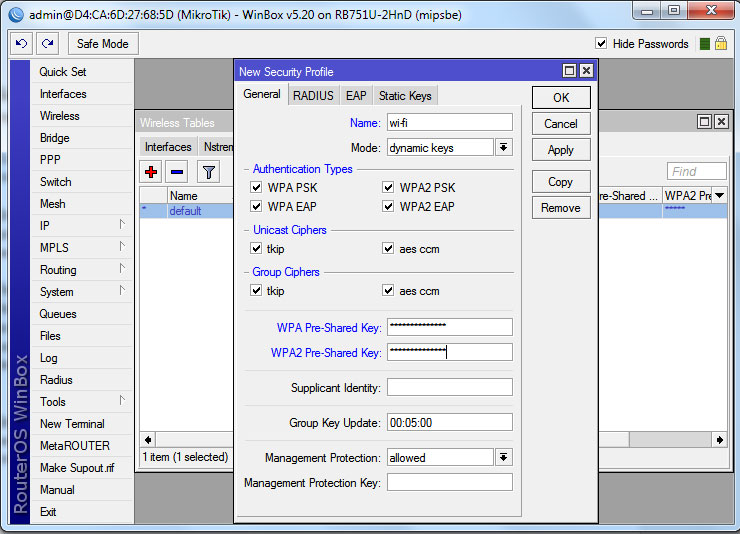Image resolution: width=740 pixels, height=534 pixels.
Task: Click the funnel filter icon
Action: pyautogui.click(x=208, y=172)
